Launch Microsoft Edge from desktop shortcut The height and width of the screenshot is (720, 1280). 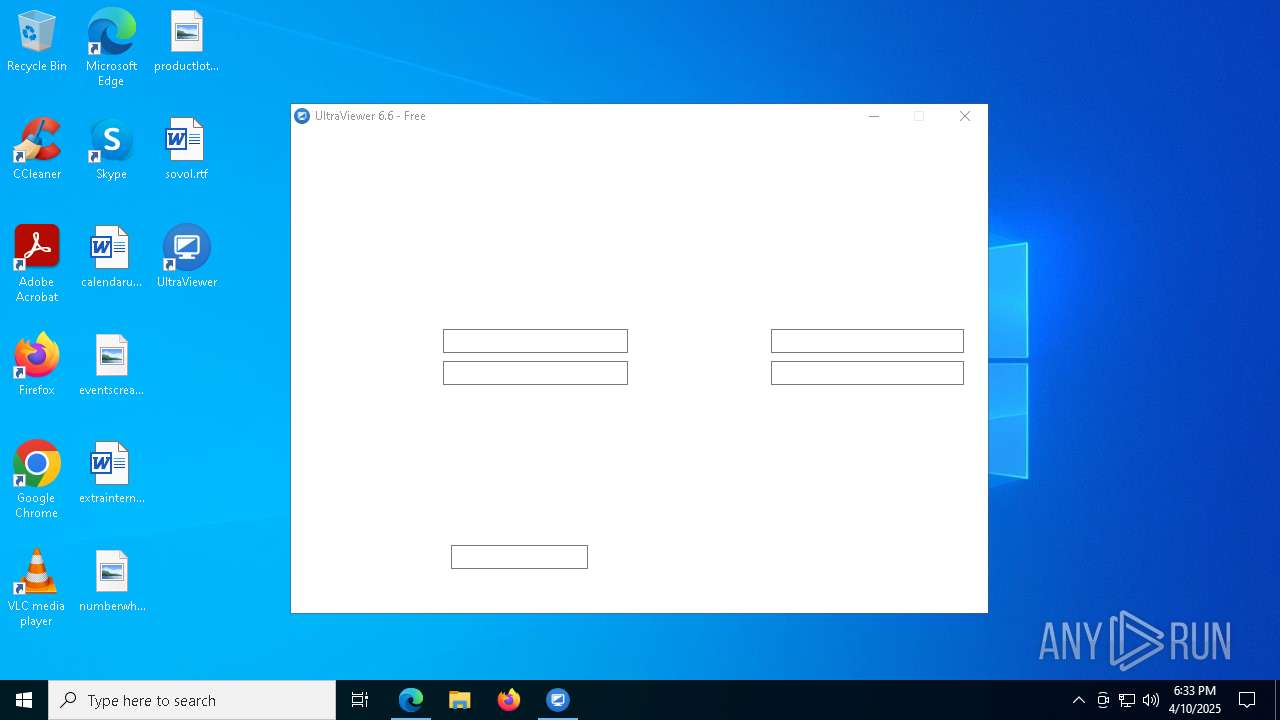(111, 47)
